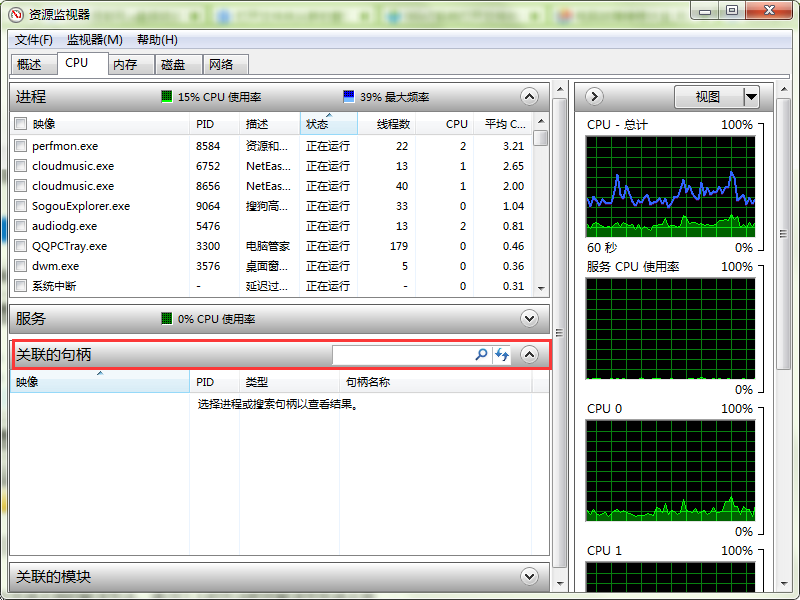This screenshot has height=600, width=800.
Task: Tick the SogouExplorer.exe checkbox
Action: click(x=20, y=206)
